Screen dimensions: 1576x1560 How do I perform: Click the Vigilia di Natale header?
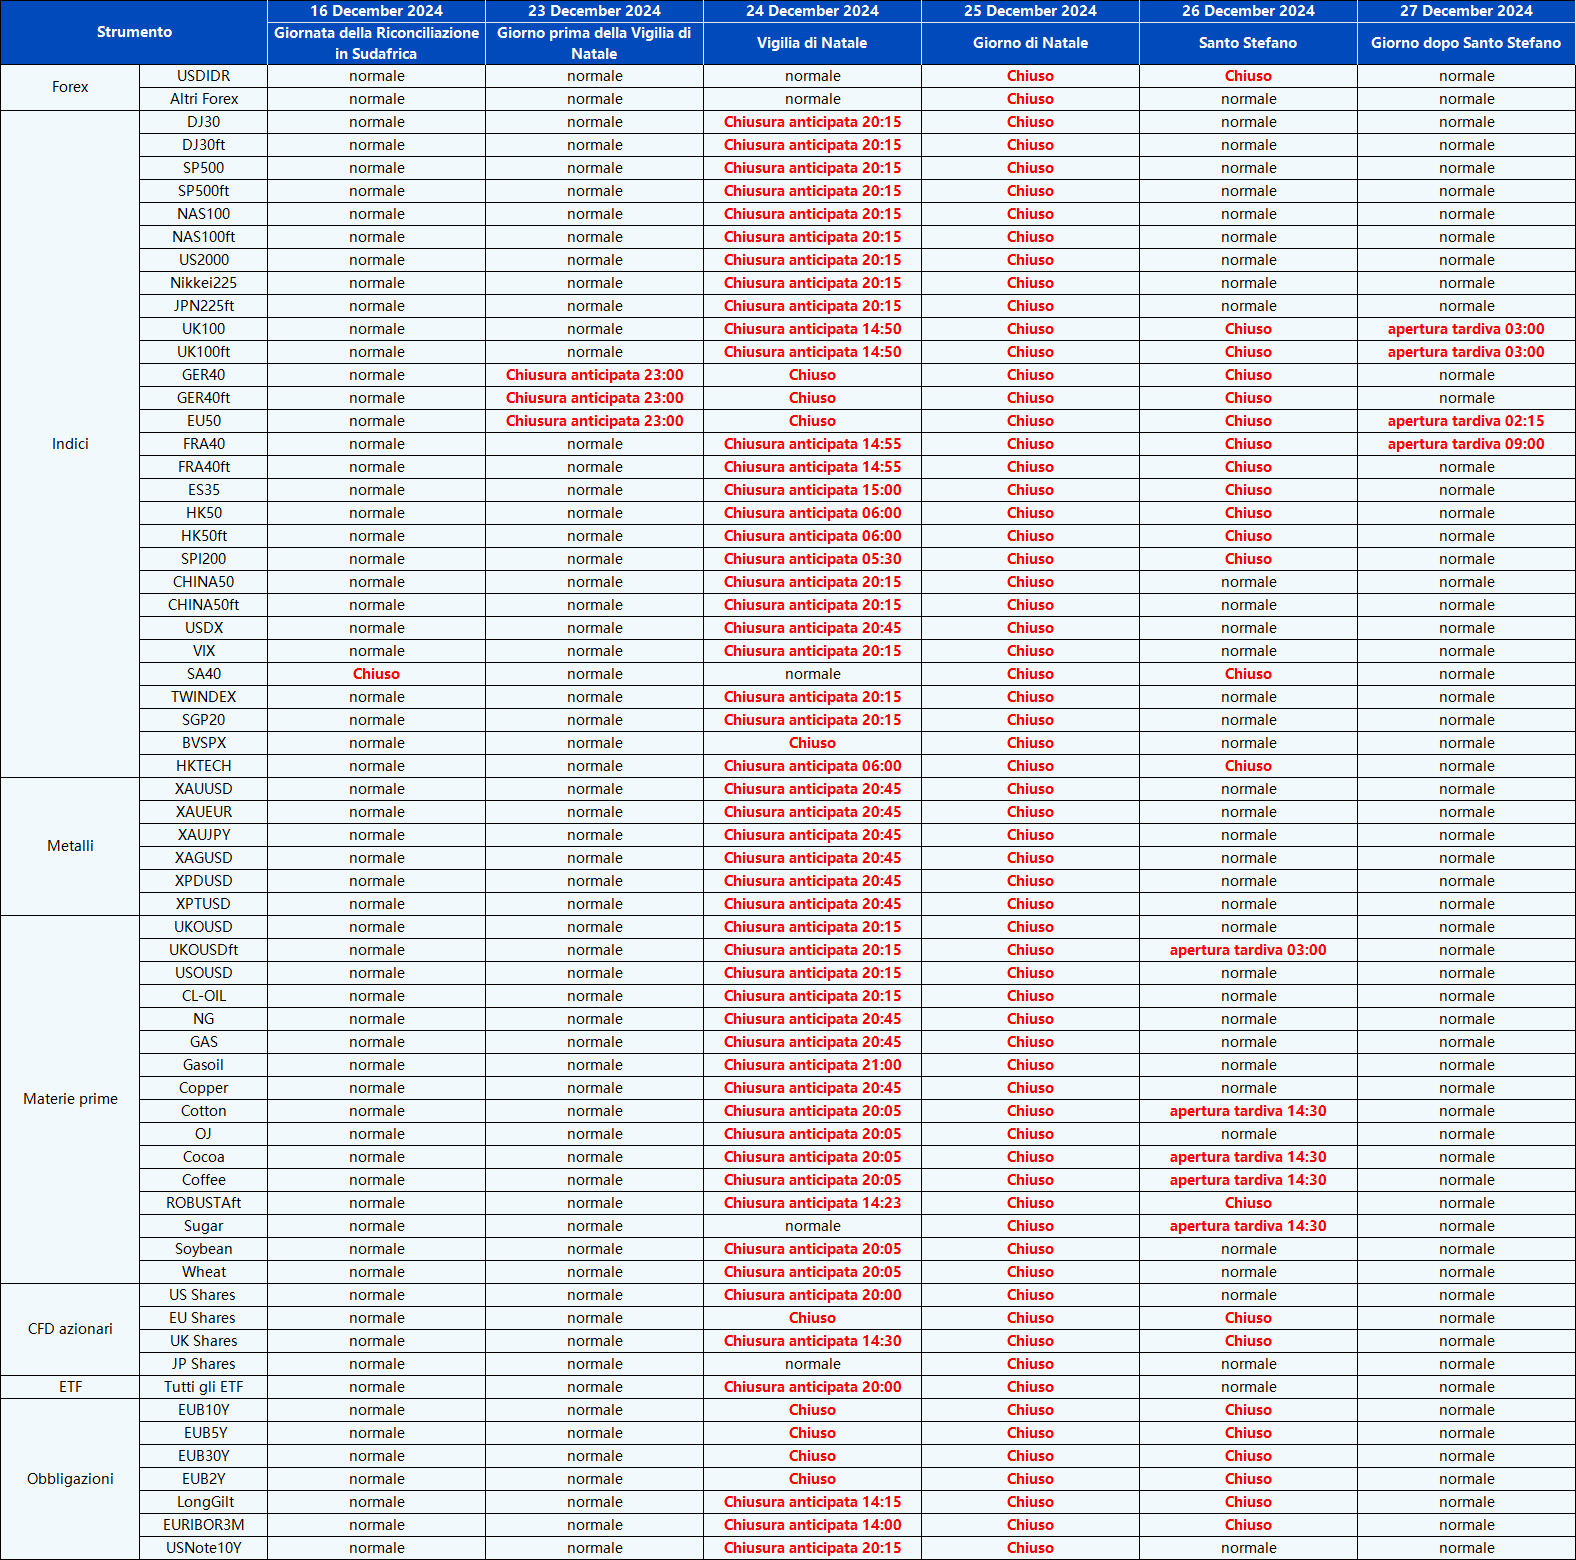click(812, 43)
